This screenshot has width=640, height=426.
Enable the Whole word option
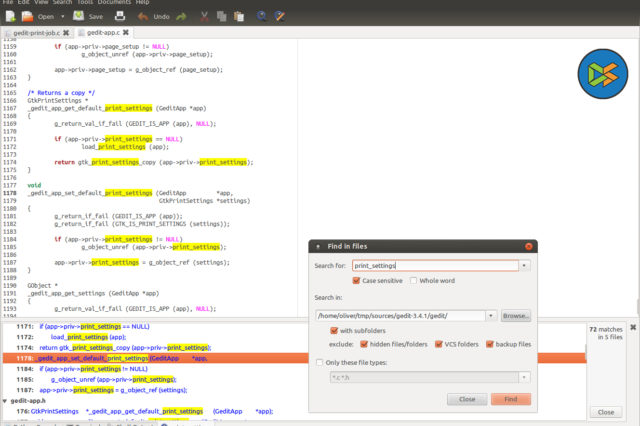(412, 281)
